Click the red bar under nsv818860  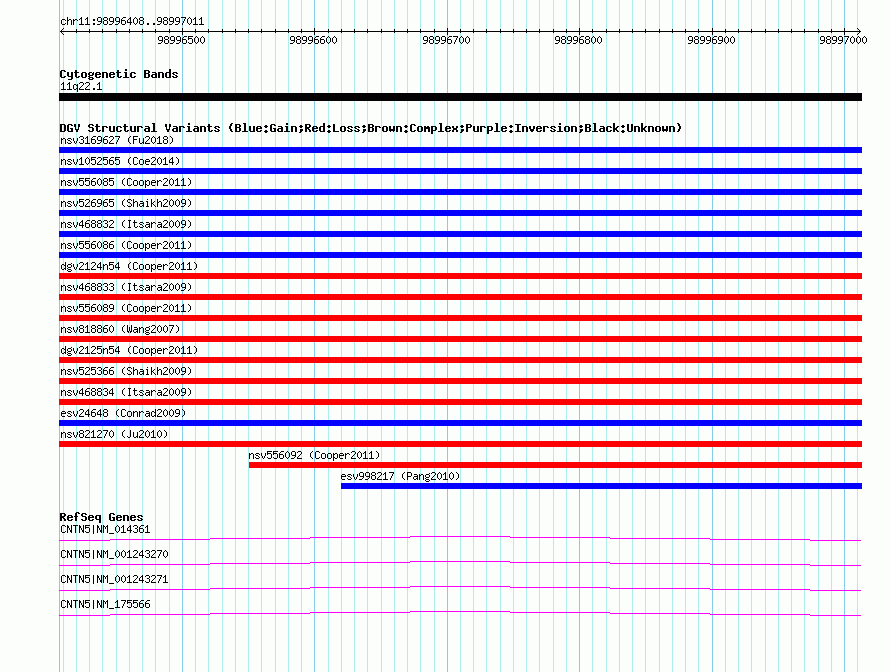click(x=460, y=339)
